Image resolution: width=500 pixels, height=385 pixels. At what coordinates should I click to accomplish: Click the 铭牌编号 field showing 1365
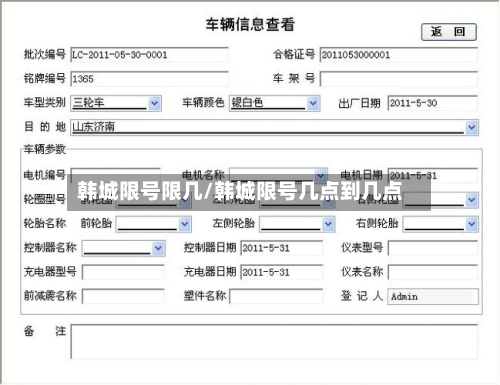(x=149, y=79)
